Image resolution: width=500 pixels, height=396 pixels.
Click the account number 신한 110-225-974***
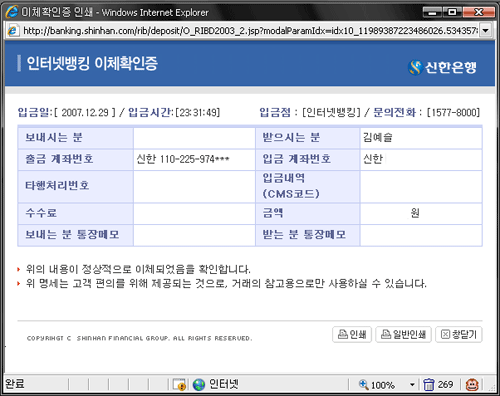coord(183,159)
